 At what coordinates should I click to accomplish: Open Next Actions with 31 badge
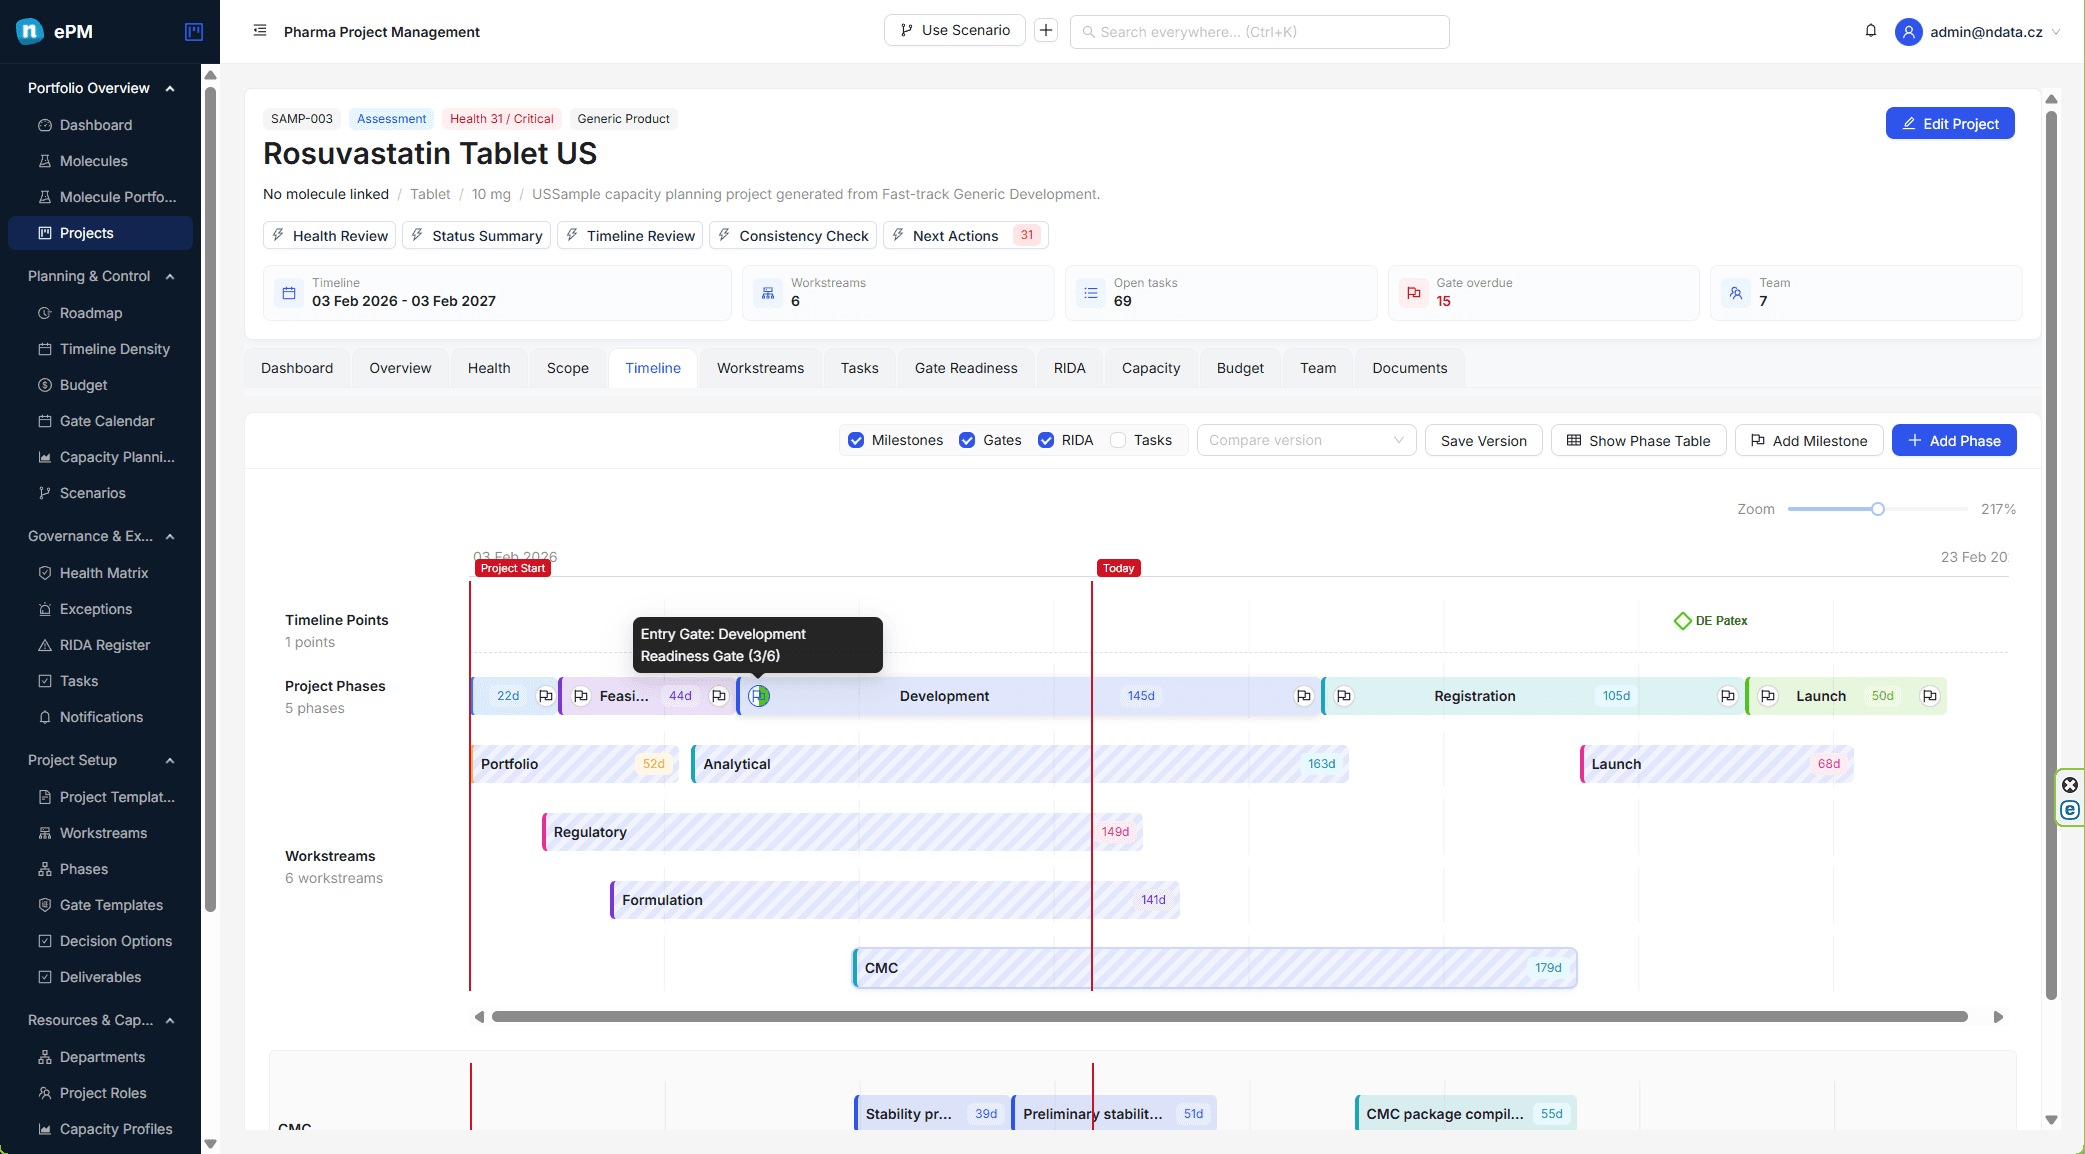965,235
